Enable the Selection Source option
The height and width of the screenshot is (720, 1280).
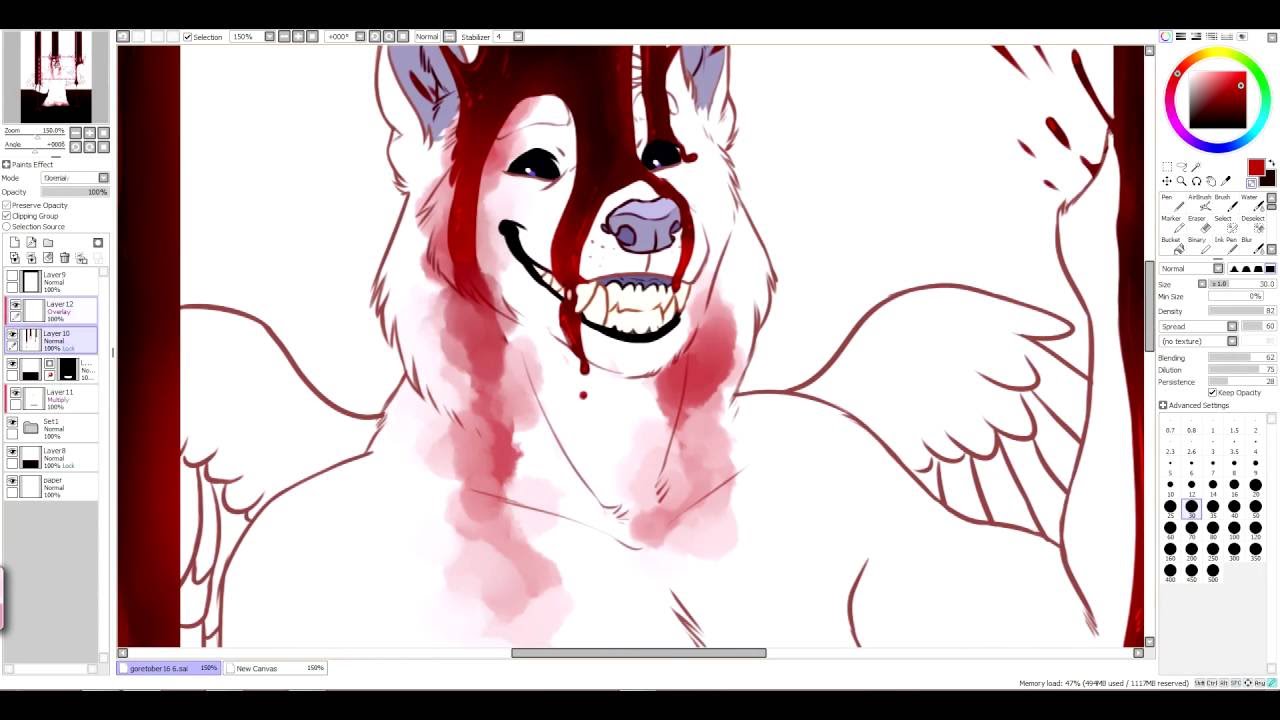tap(7, 227)
